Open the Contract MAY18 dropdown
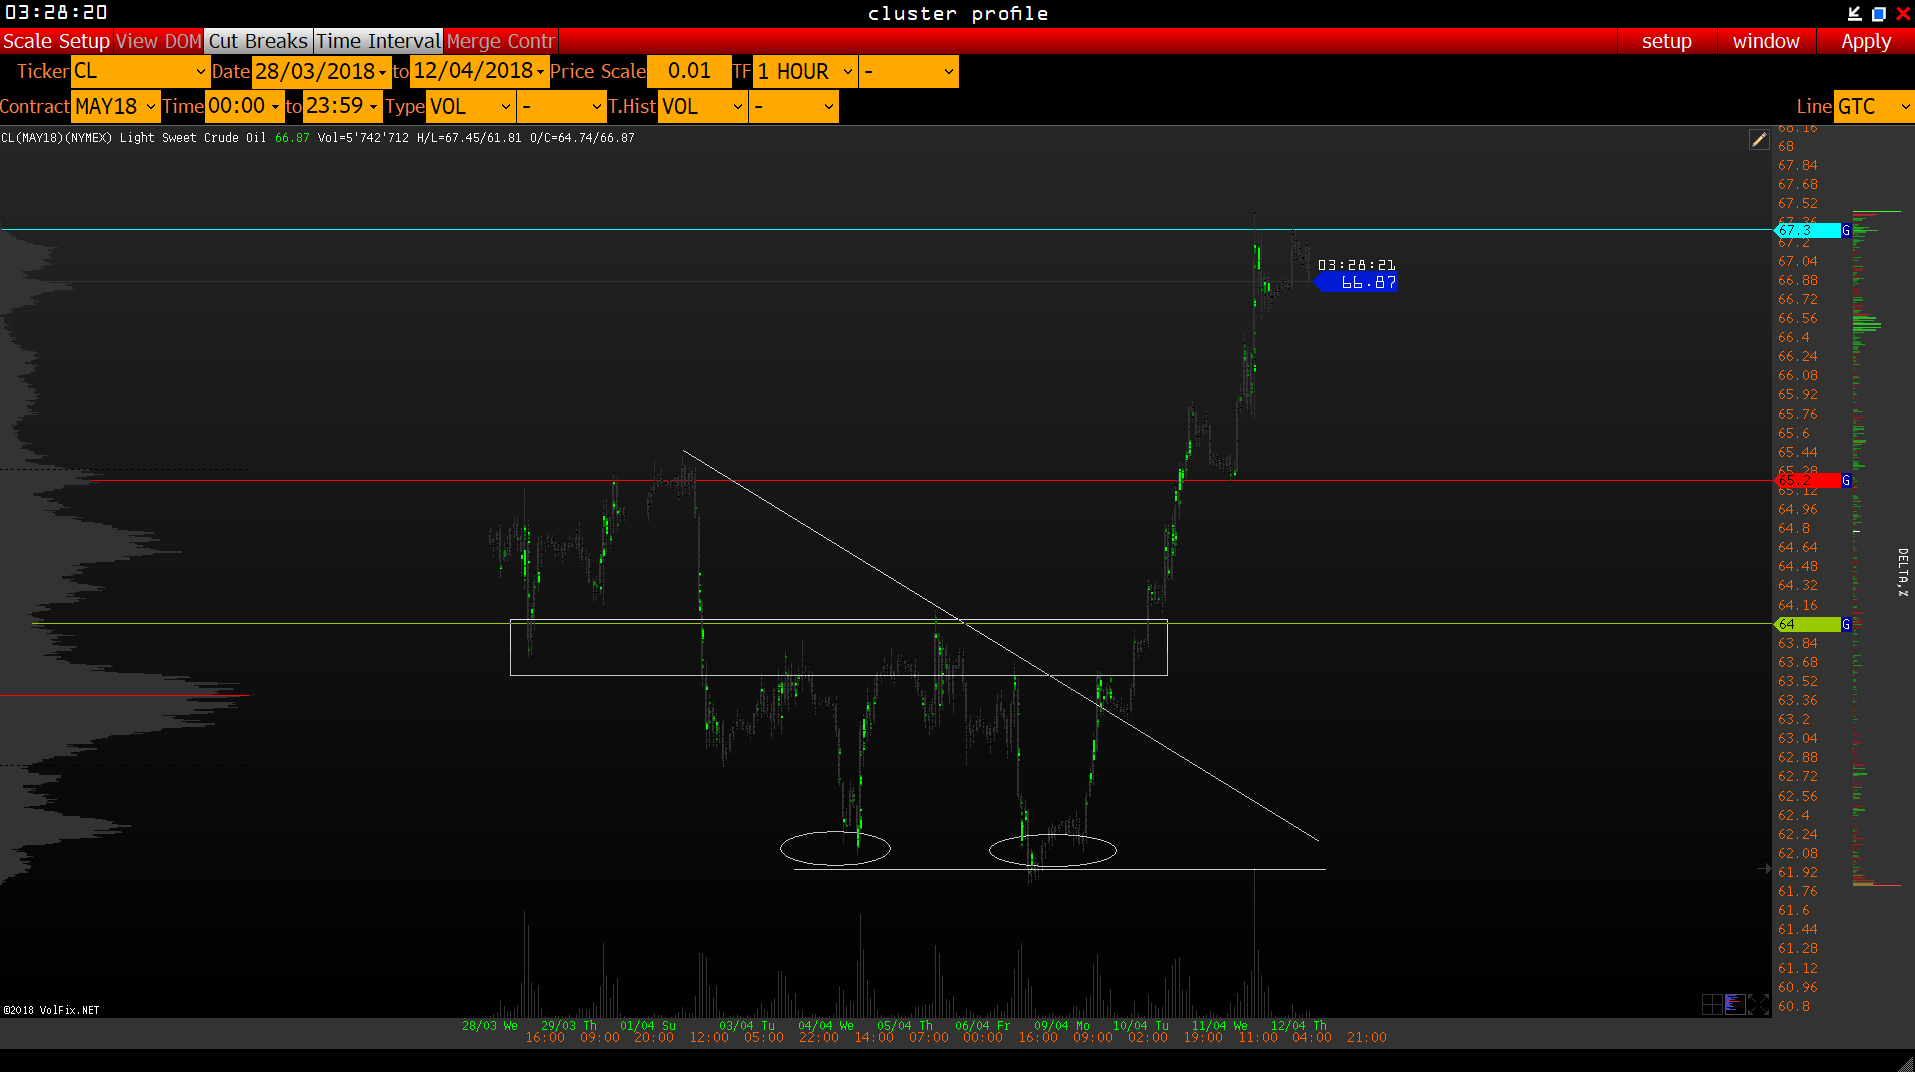This screenshot has width=1915, height=1072. point(116,107)
